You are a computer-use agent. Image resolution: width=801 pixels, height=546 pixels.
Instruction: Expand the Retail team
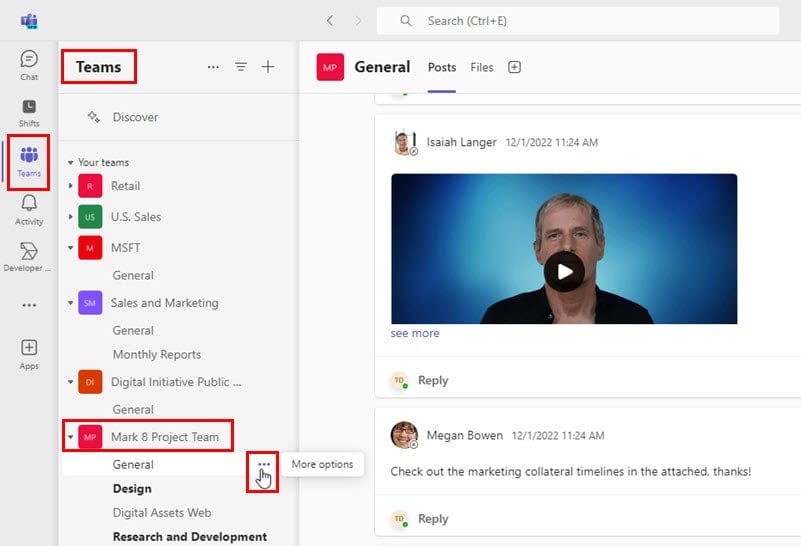pos(70,186)
